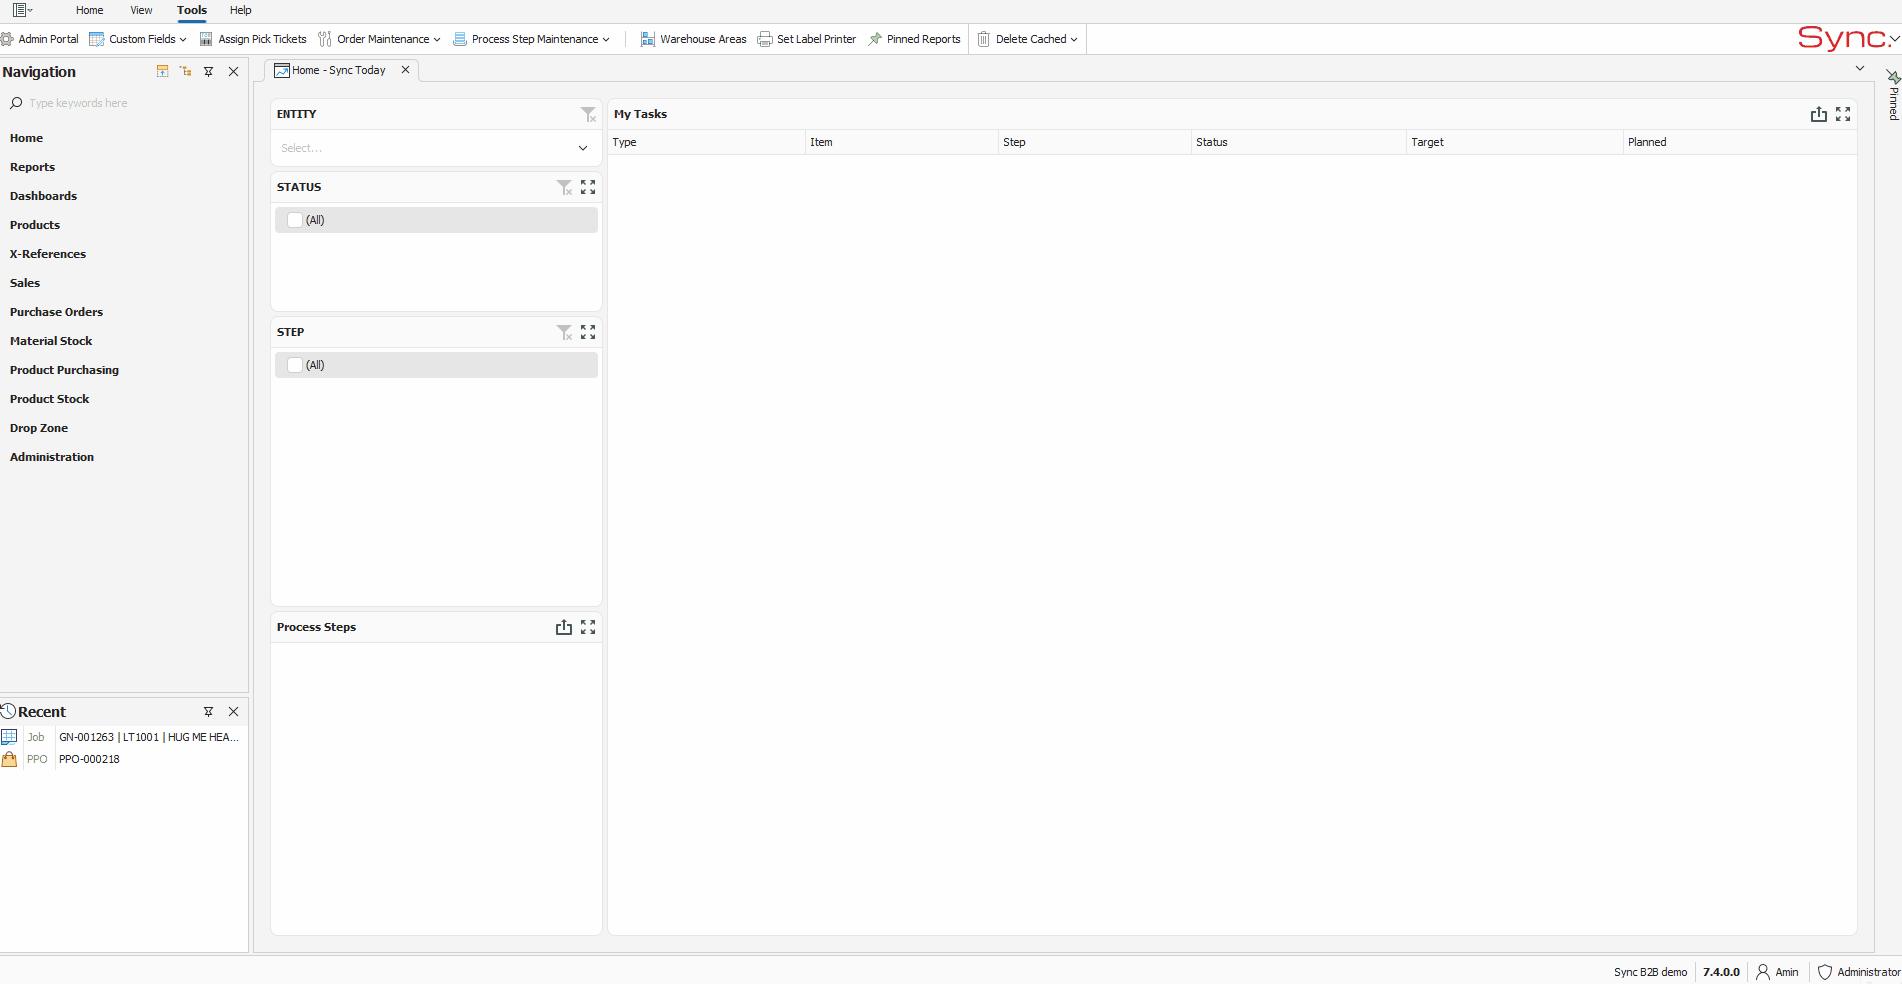The height and width of the screenshot is (984, 1902).
Task: Close the Home - Sync Today tab
Action: pos(405,70)
